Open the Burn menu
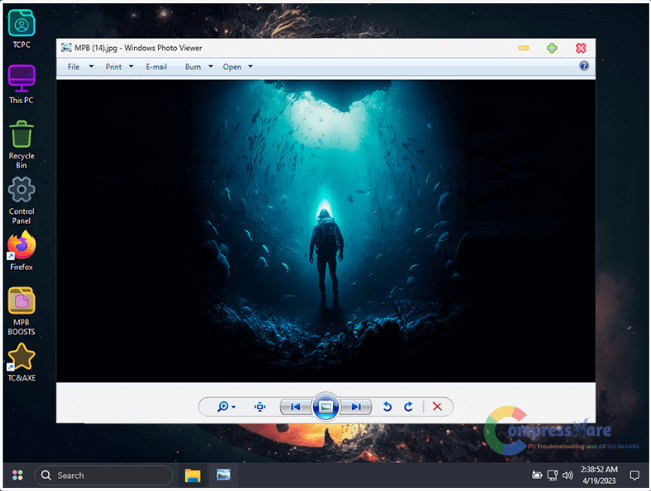 point(193,67)
